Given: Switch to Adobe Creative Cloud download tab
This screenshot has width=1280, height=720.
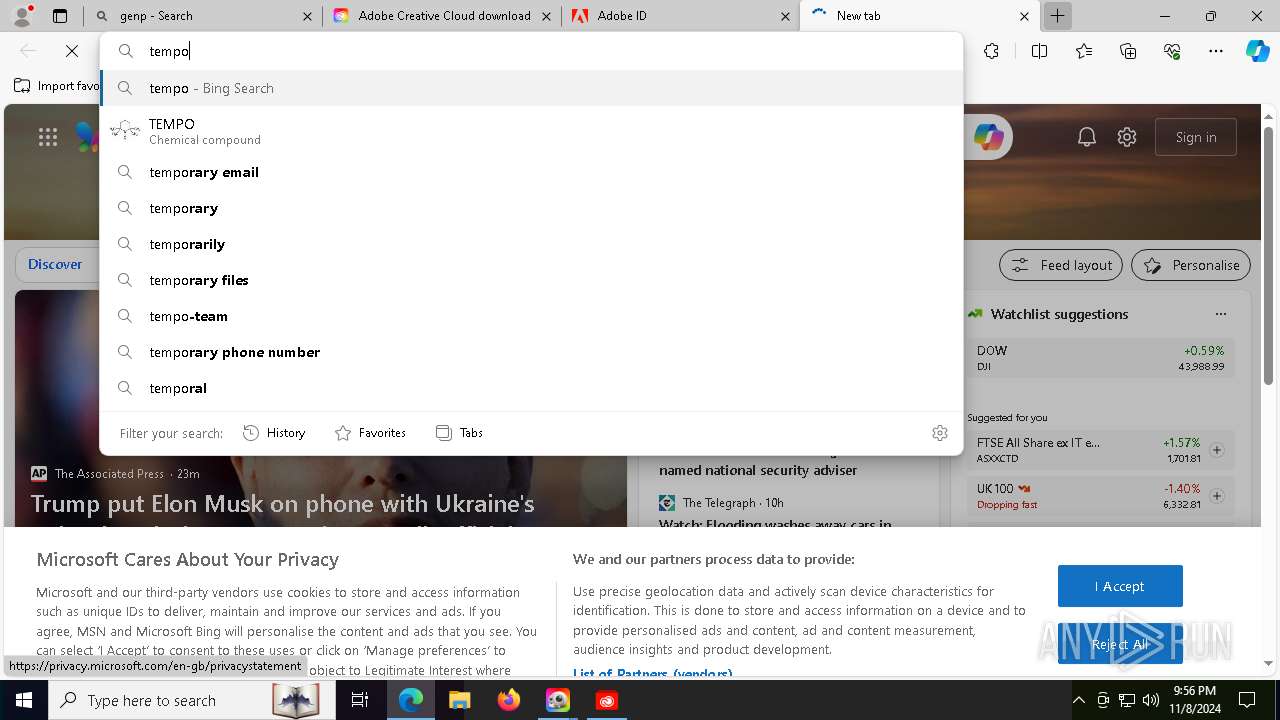Looking at the screenshot, I should pyautogui.click(x=443, y=16).
